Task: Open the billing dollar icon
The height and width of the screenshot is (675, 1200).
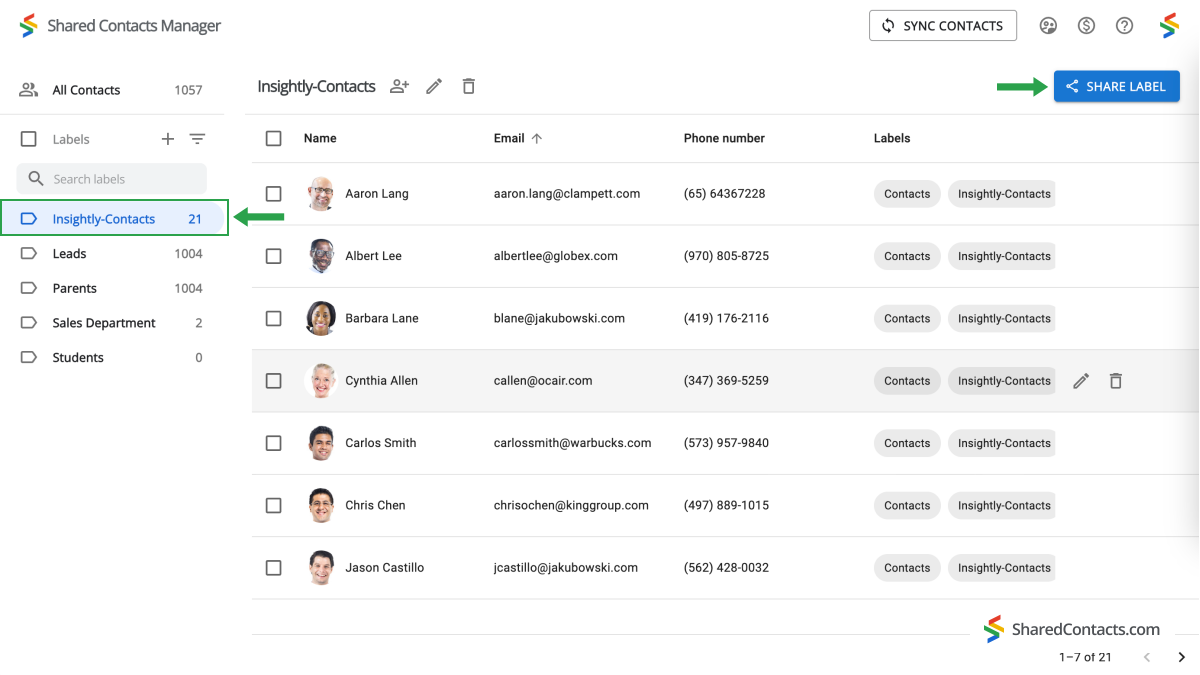Action: 1086,26
